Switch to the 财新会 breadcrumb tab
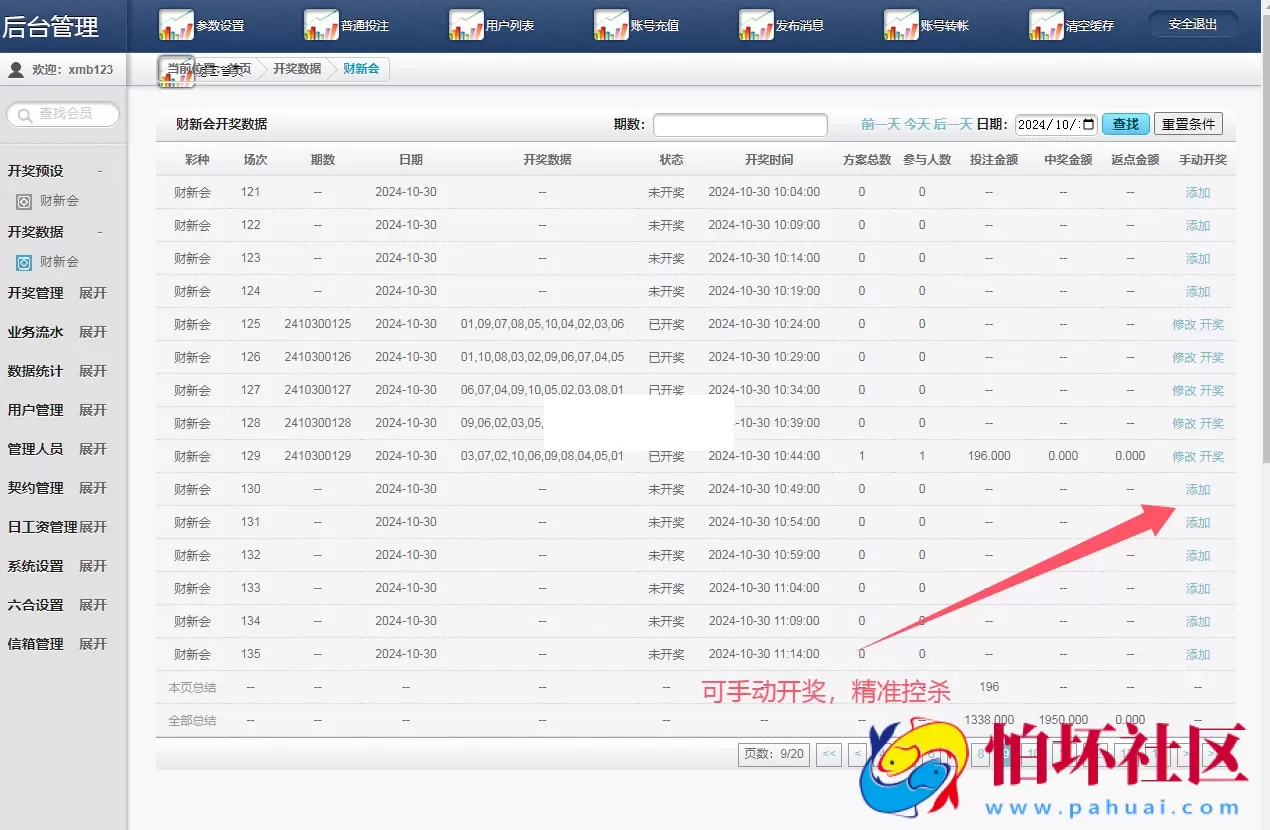1270x830 pixels. [359, 69]
